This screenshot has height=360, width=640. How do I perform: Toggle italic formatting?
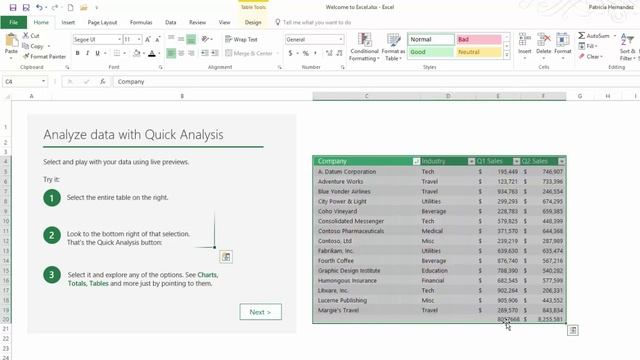(x=87, y=53)
